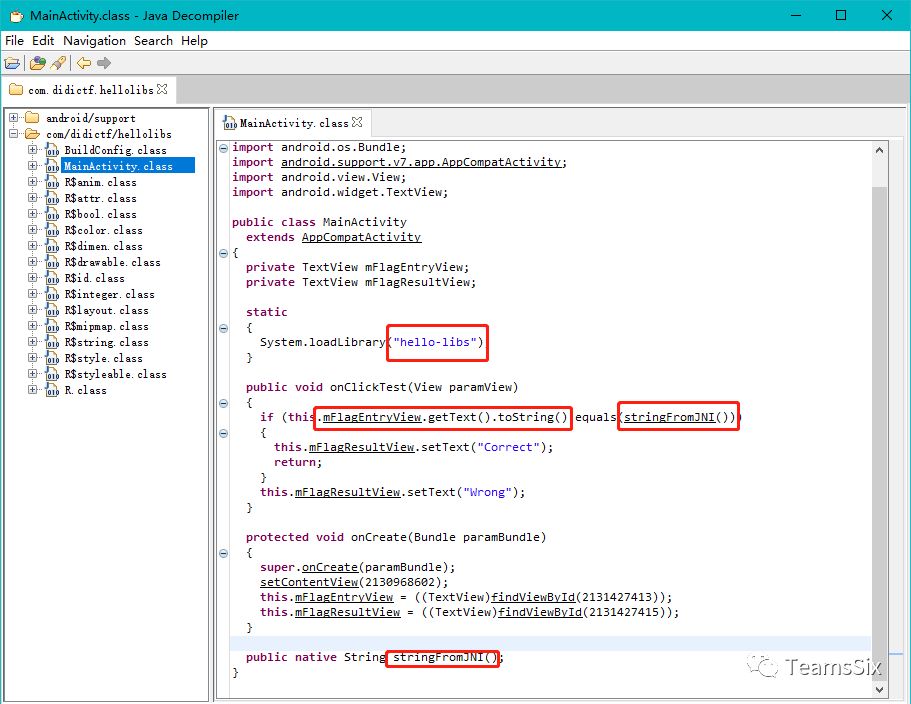Collapse the onClickTest method fold marker
Image resolution: width=911 pixels, height=704 pixels.
tap(224, 403)
